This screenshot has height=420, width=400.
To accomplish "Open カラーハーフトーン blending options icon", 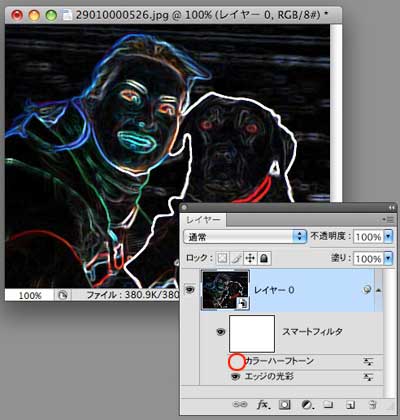I will point(368,361).
